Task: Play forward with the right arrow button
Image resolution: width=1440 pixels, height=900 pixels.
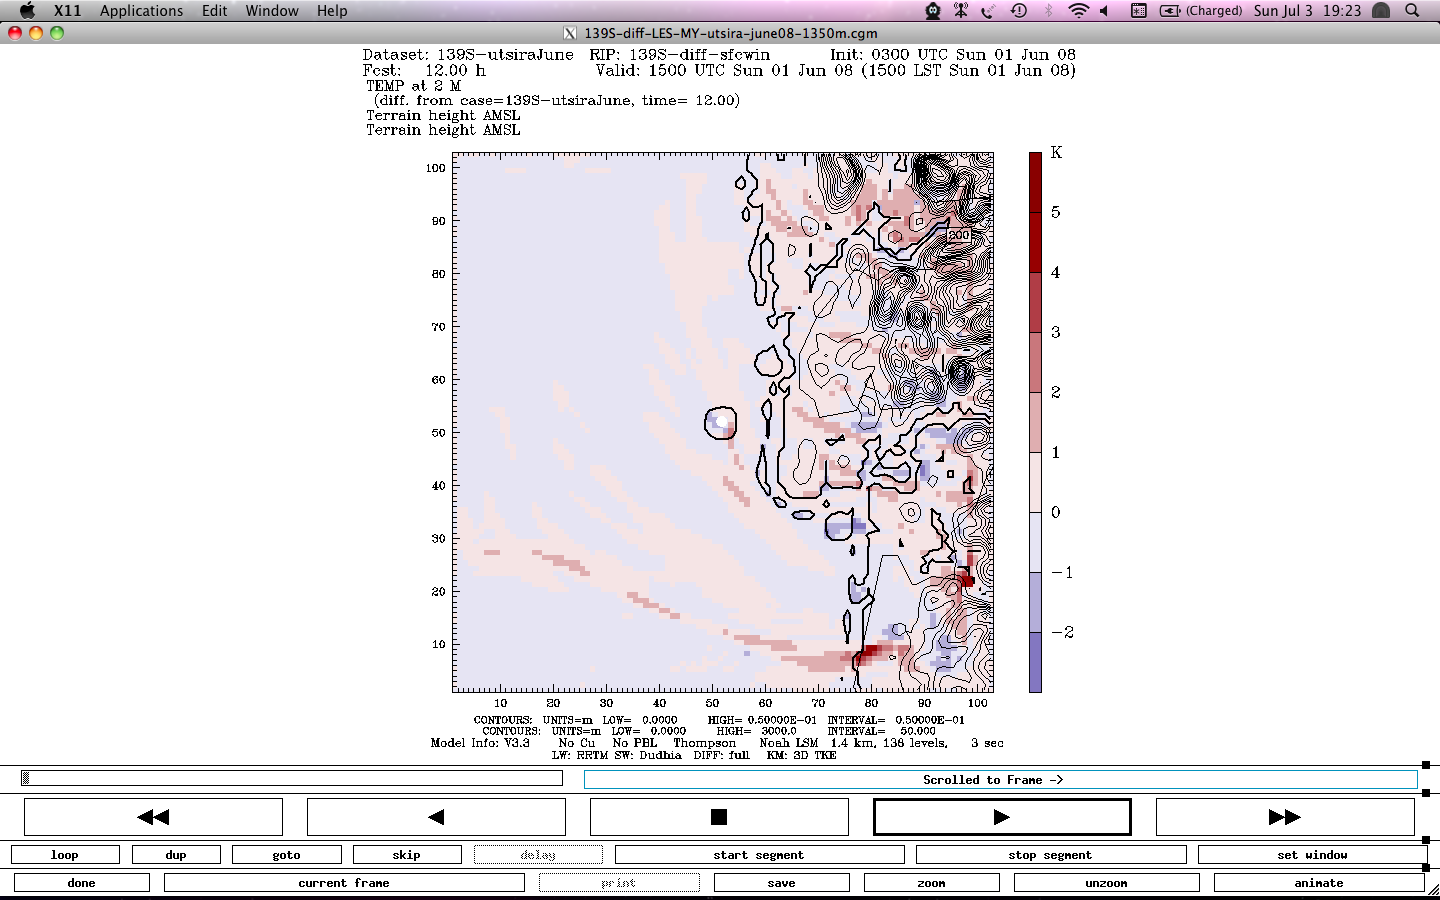Action: [x=1002, y=817]
